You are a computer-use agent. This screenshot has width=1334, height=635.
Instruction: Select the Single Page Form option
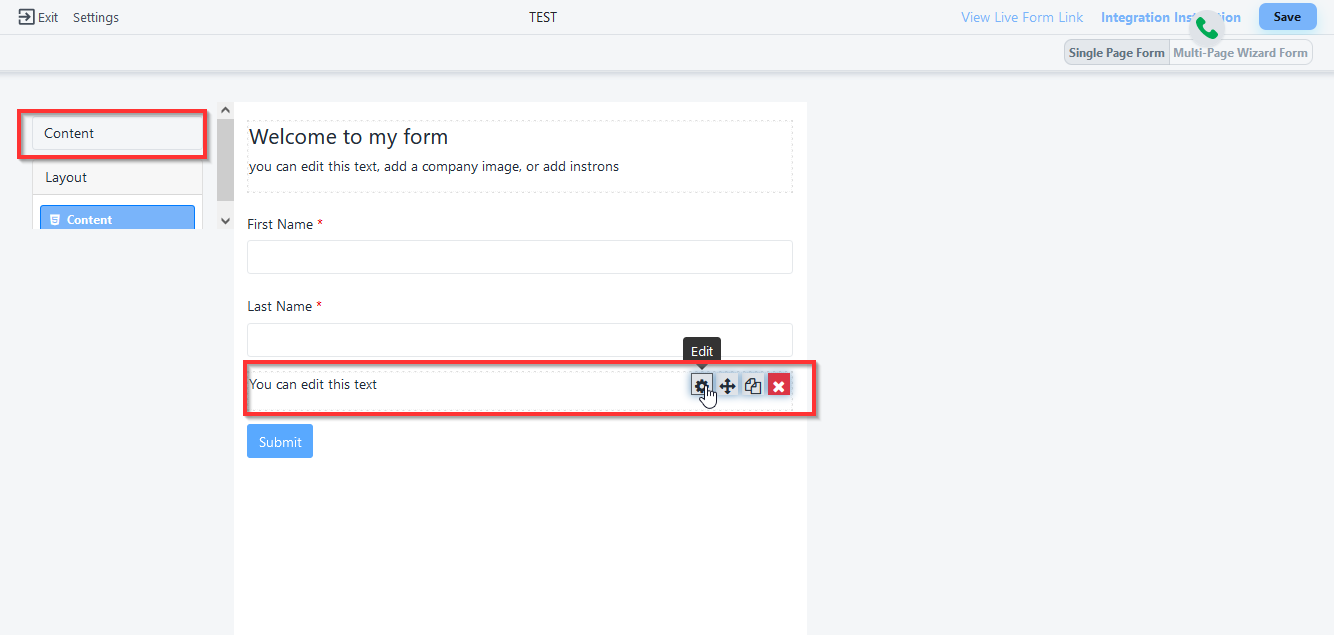(1116, 53)
